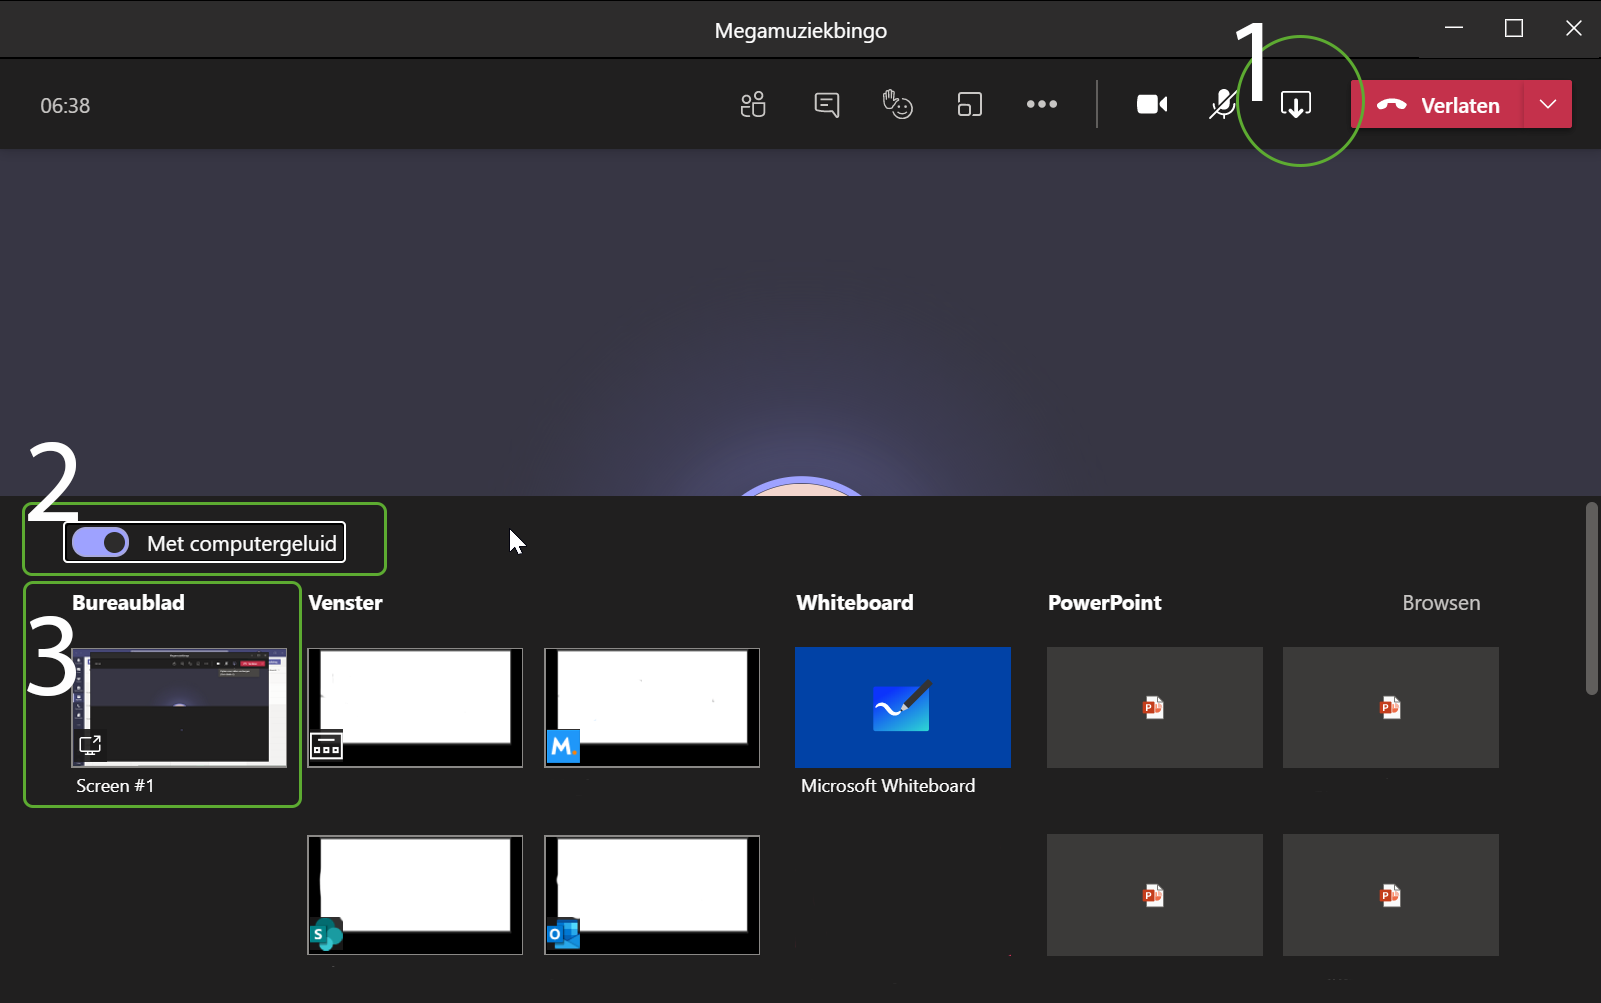Turn off the camera
This screenshot has width=1601, height=1003.
coord(1152,104)
